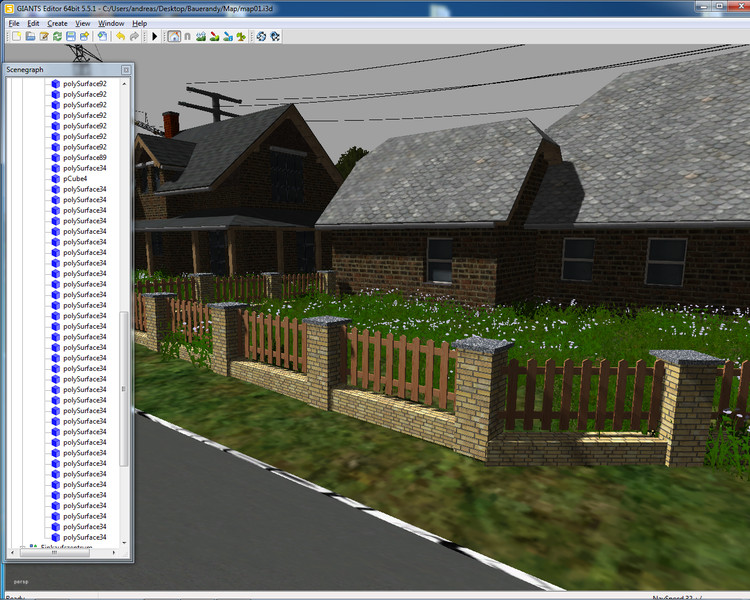Click the Scenegraph horizontal scrollbar thumb
Viewport: 750px width, 600px height.
click(54, 552)
